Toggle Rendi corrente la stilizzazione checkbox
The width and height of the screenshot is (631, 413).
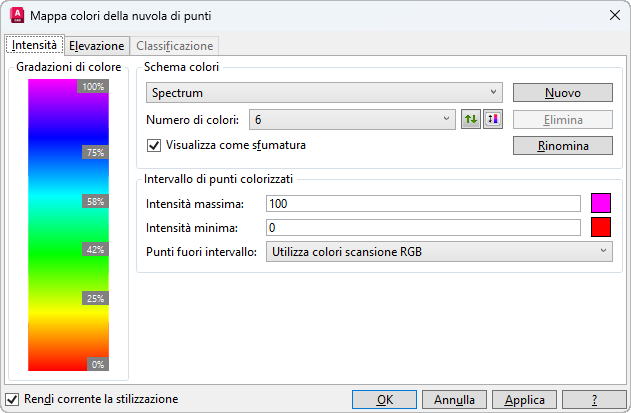pos(12,398)
